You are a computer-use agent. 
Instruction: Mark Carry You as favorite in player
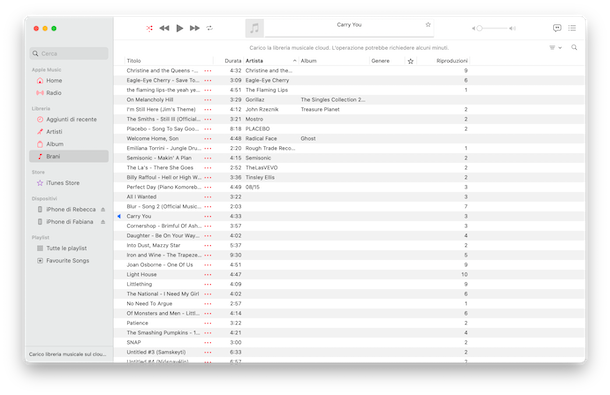coord(428,25)
